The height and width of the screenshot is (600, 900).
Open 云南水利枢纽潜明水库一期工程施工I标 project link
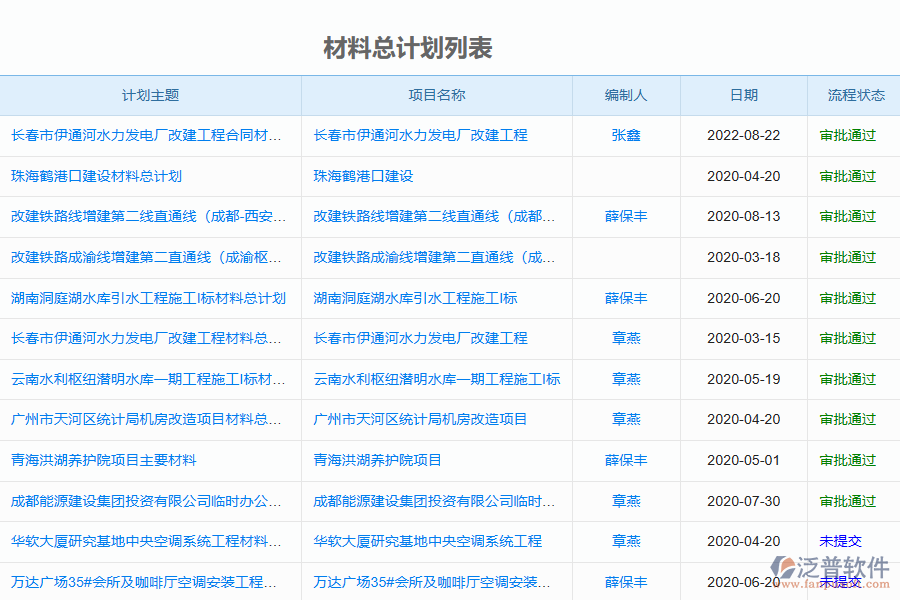click(x=436, y=379)
